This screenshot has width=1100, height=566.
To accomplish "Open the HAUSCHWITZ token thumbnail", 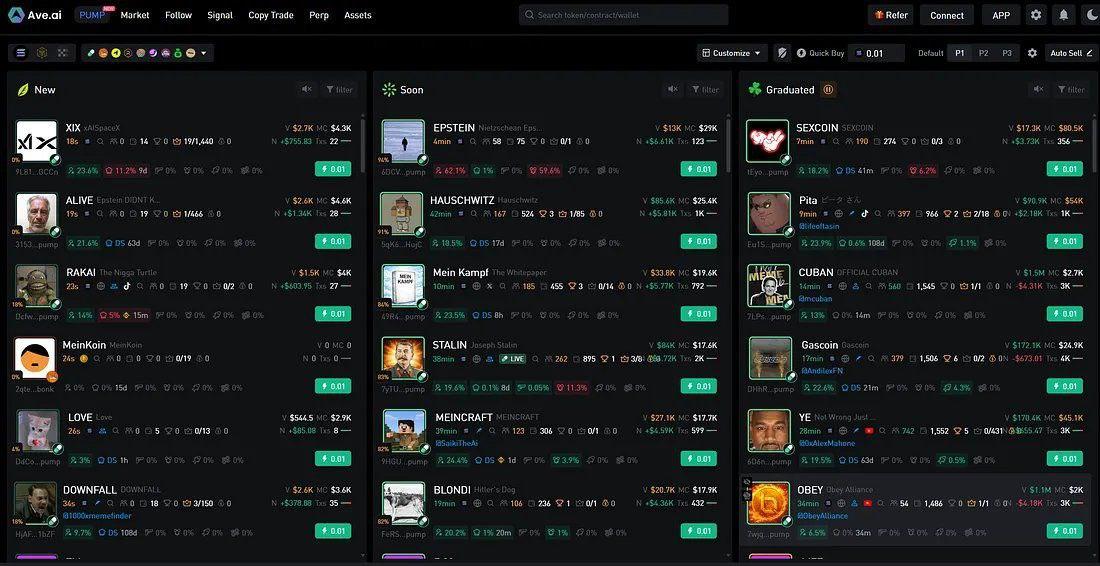I will (403, 213).
